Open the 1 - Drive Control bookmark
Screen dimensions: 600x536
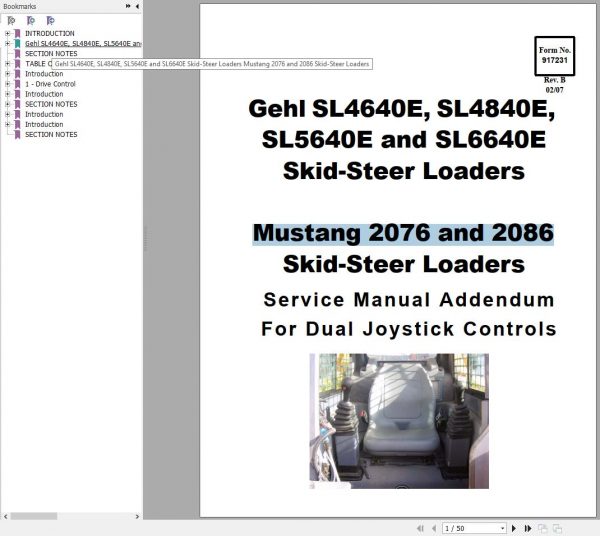click(50, 84)
